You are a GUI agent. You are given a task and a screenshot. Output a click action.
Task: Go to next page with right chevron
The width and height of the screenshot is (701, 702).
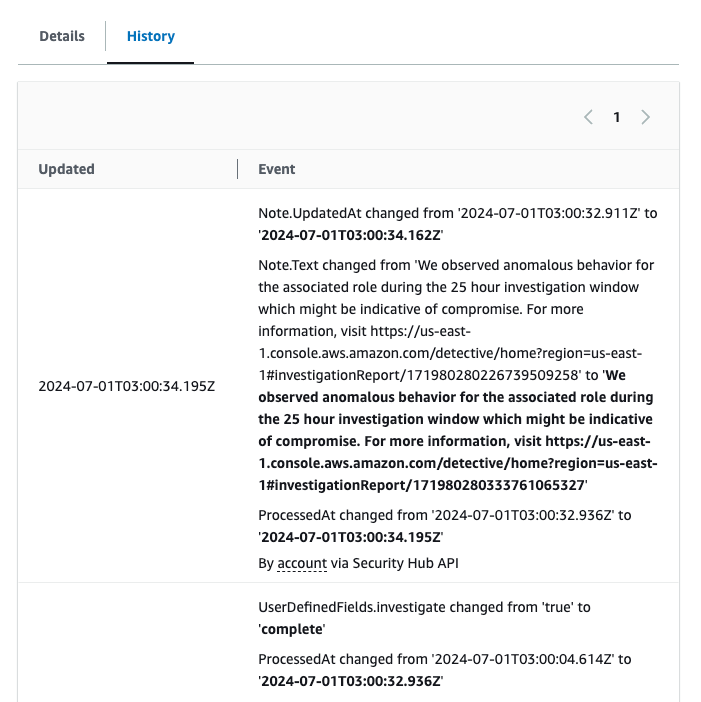pos(646,117)
